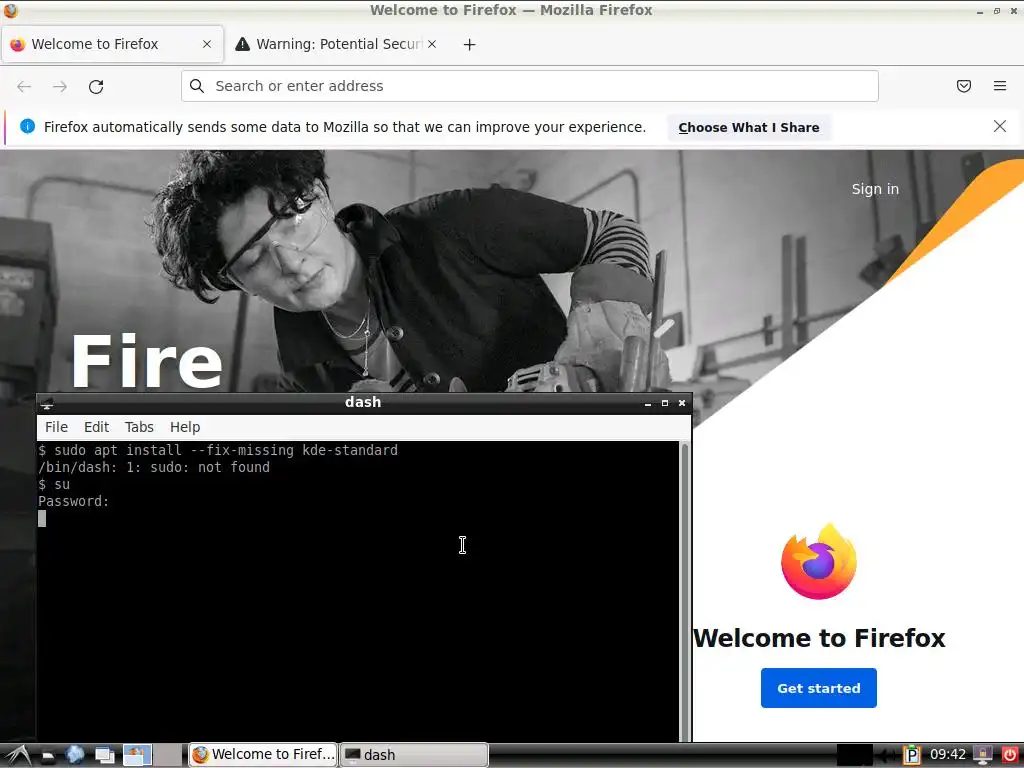
Task: Click the info icon in notification bar
Action: (27, 126)
